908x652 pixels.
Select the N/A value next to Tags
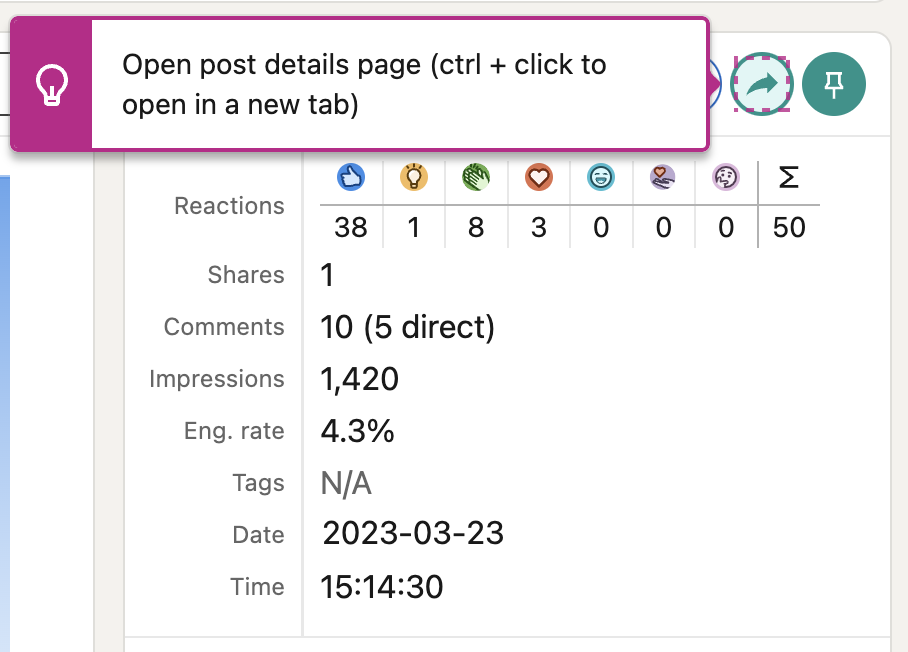345,482
